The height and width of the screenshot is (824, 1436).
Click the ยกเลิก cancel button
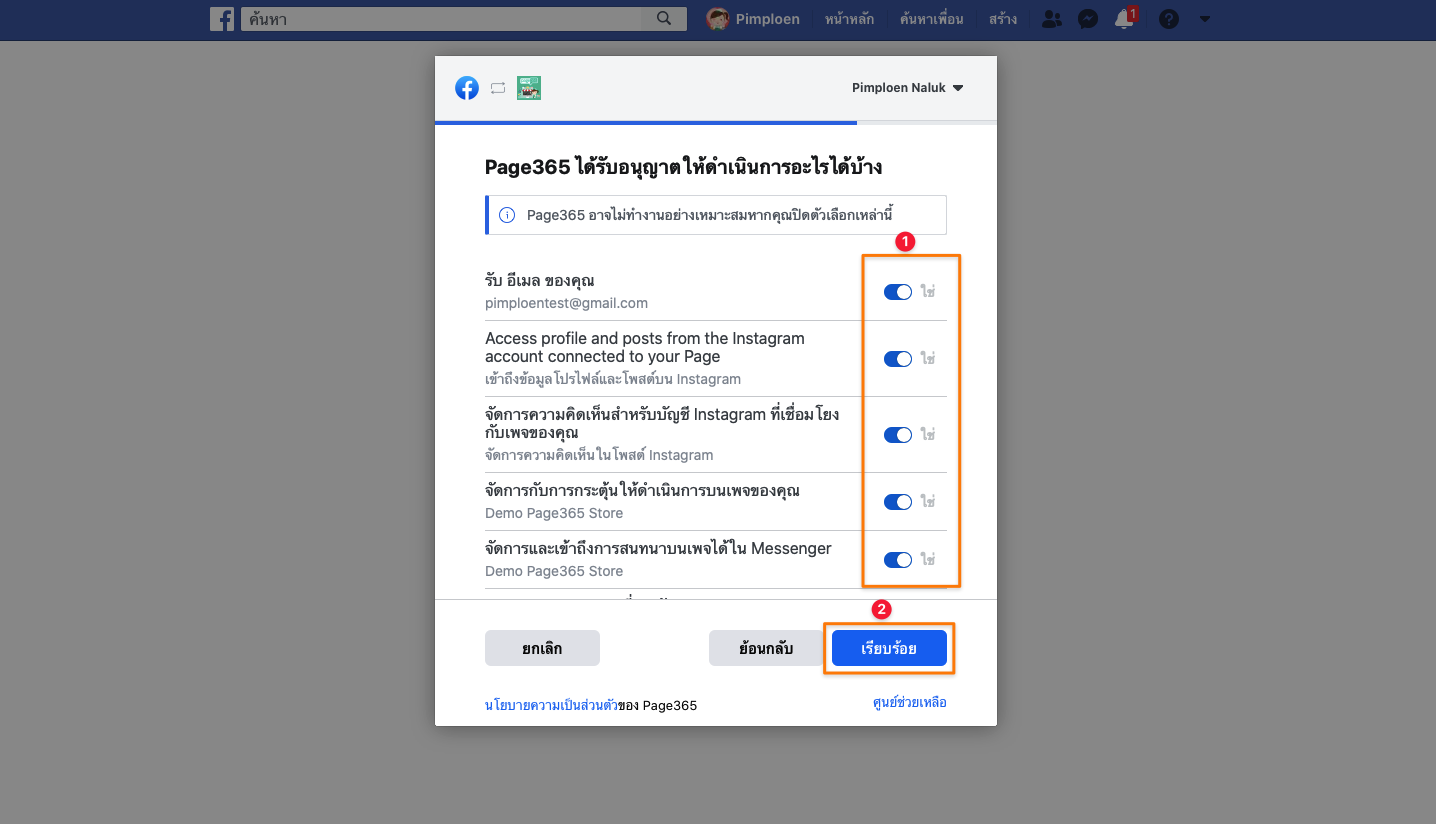542,648
